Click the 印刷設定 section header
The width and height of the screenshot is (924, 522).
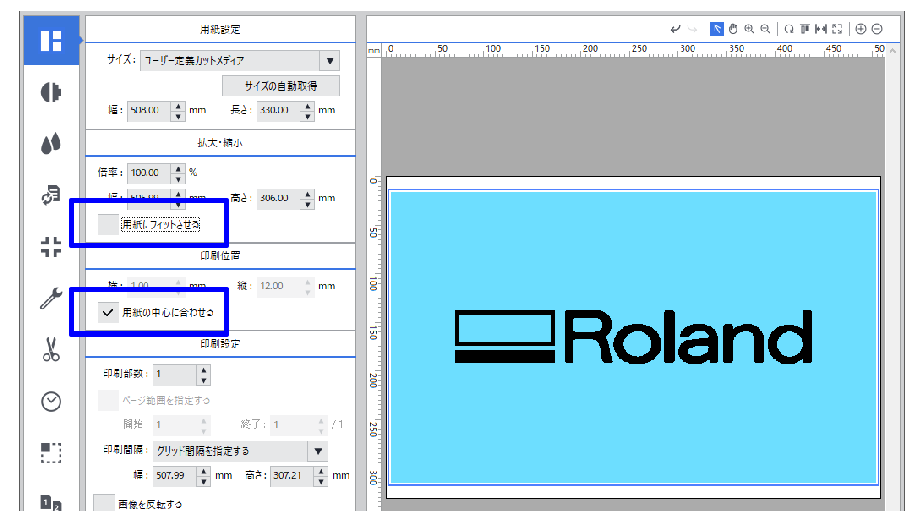coord(220,343)
